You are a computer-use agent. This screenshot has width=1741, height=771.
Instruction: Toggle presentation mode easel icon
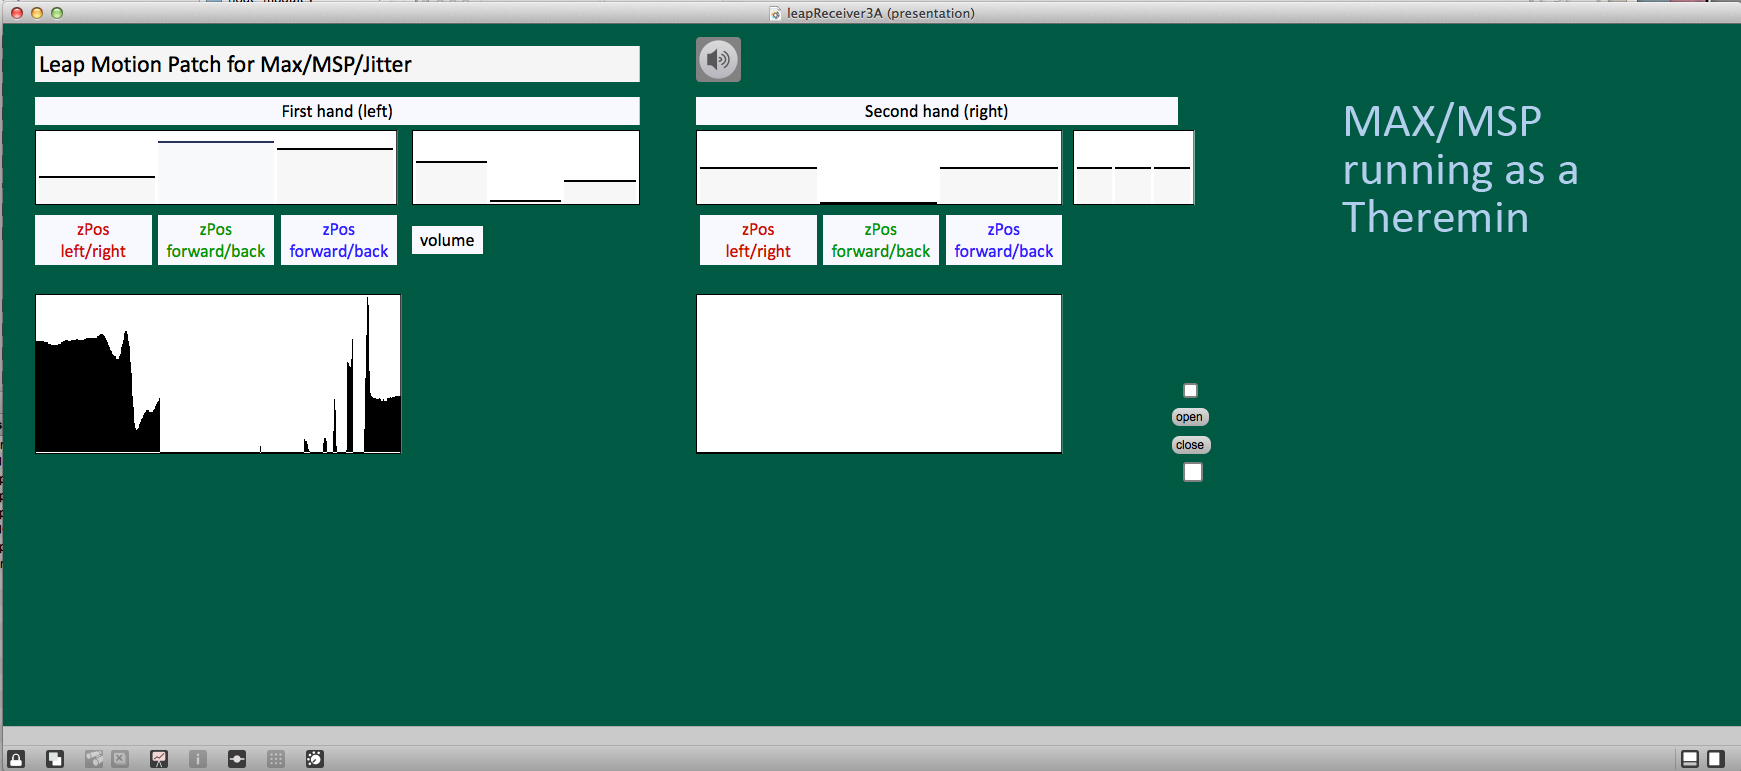tap(159, 759)
